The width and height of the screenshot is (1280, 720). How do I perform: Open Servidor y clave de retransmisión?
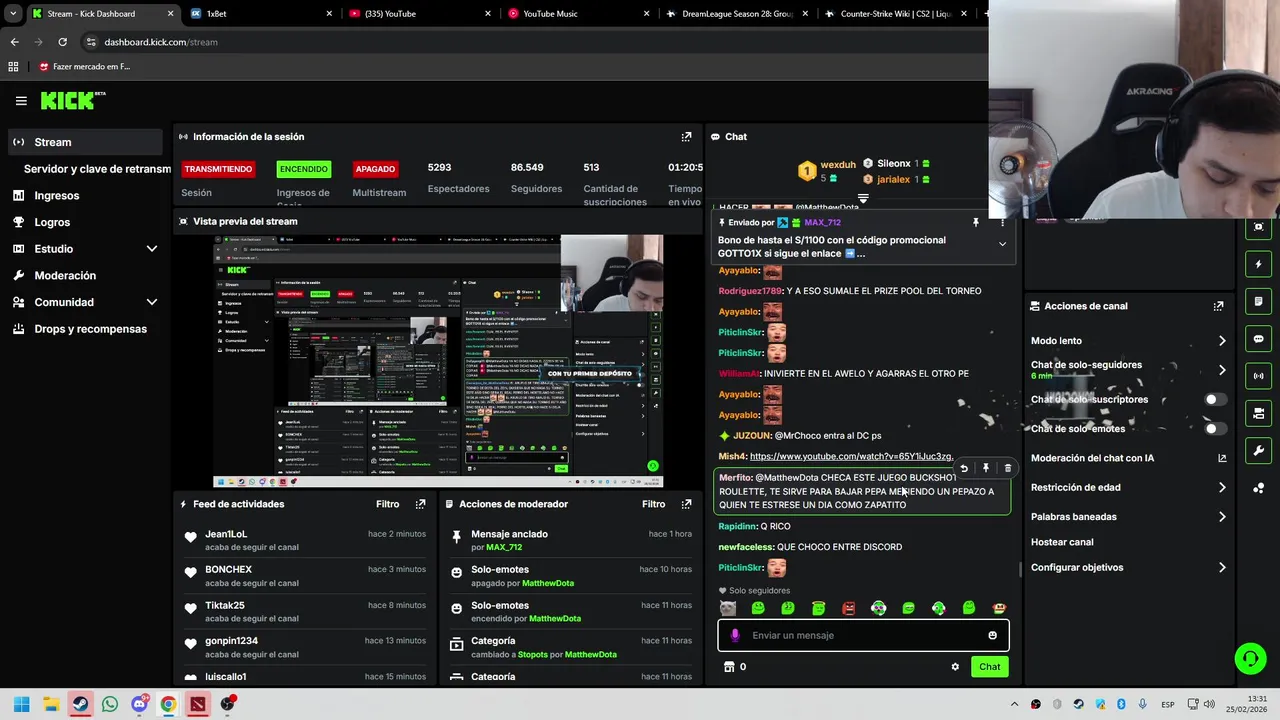point(96,169)
